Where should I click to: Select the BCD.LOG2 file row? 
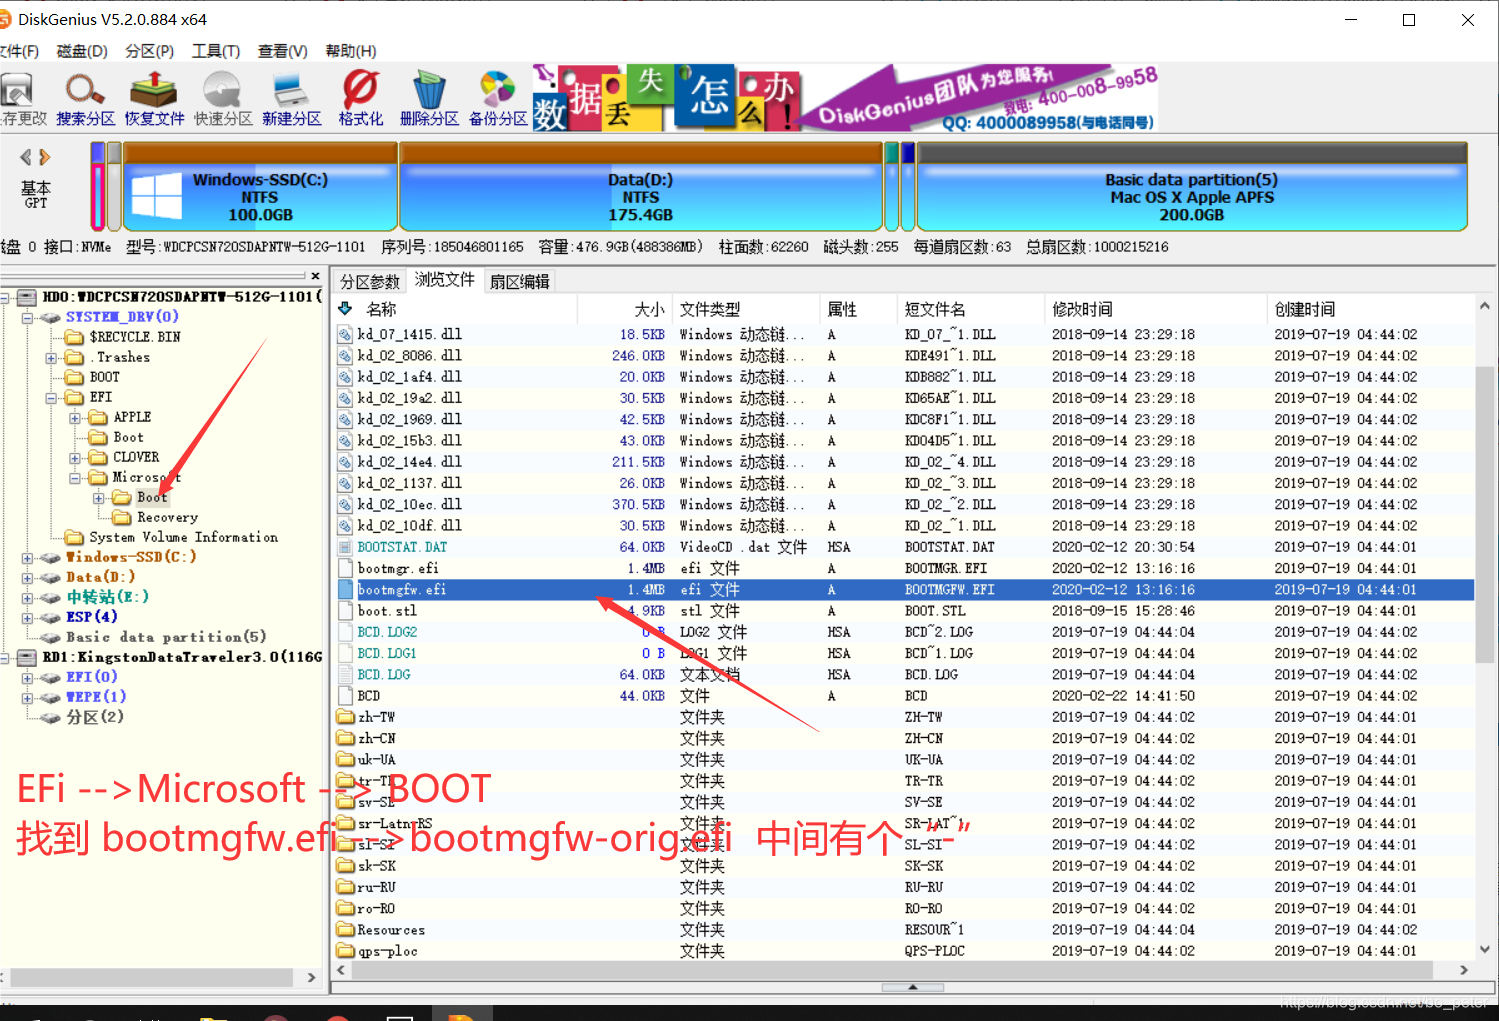coord(905,632)
